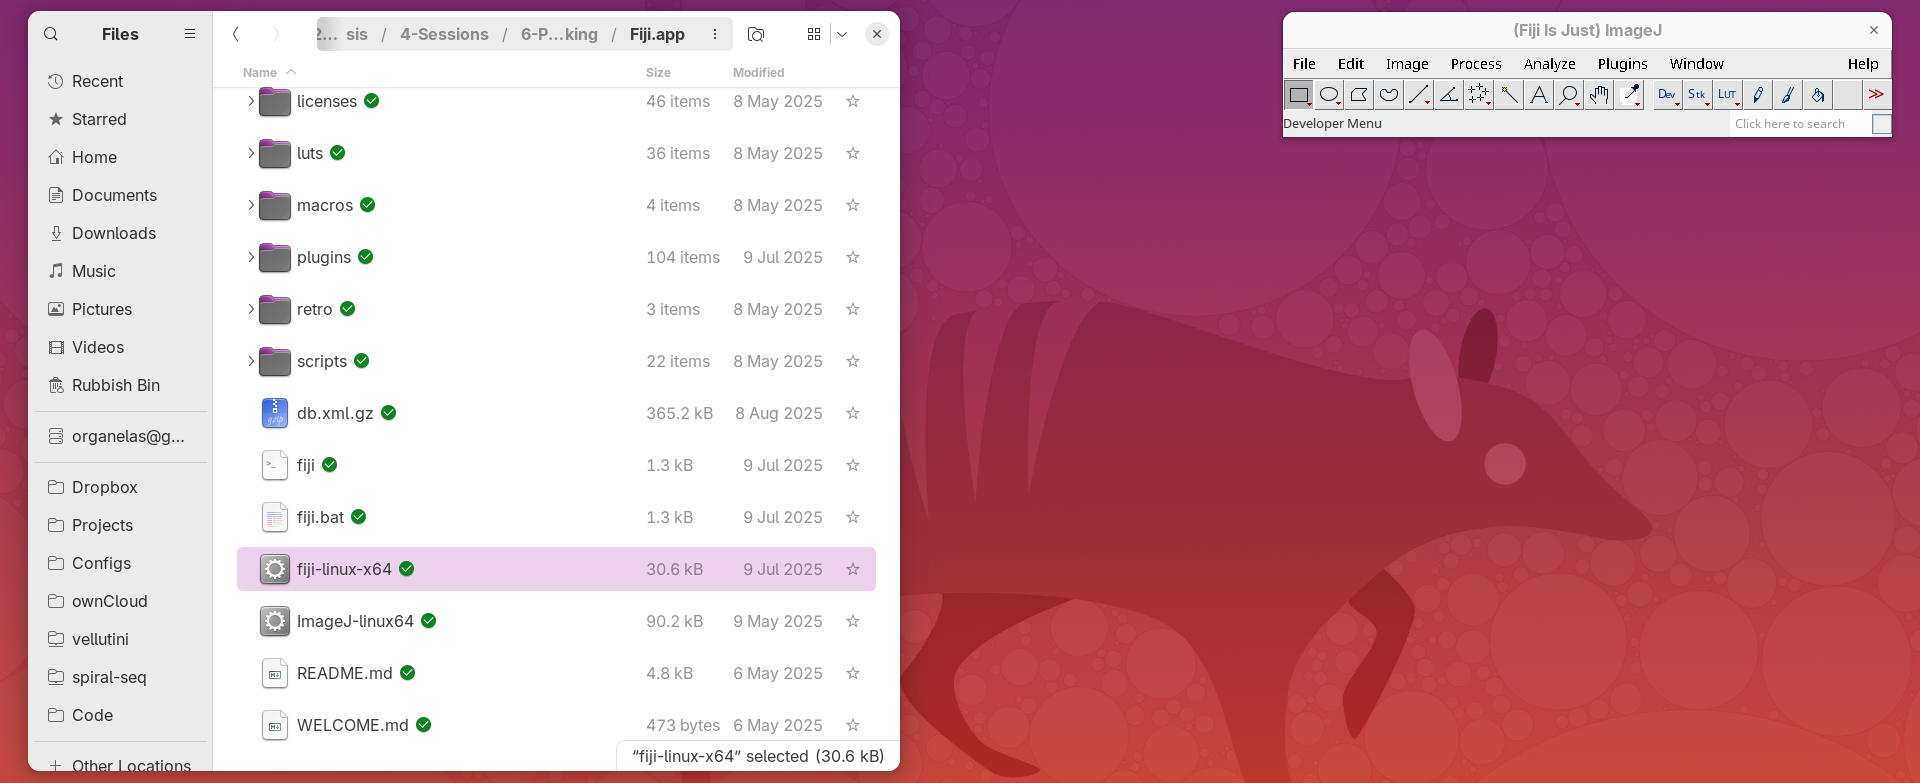This screenshot has height=783, width=1920.
Task: Choose the Angle tool in ImageJ
Action: click(x=1449, y=95)
